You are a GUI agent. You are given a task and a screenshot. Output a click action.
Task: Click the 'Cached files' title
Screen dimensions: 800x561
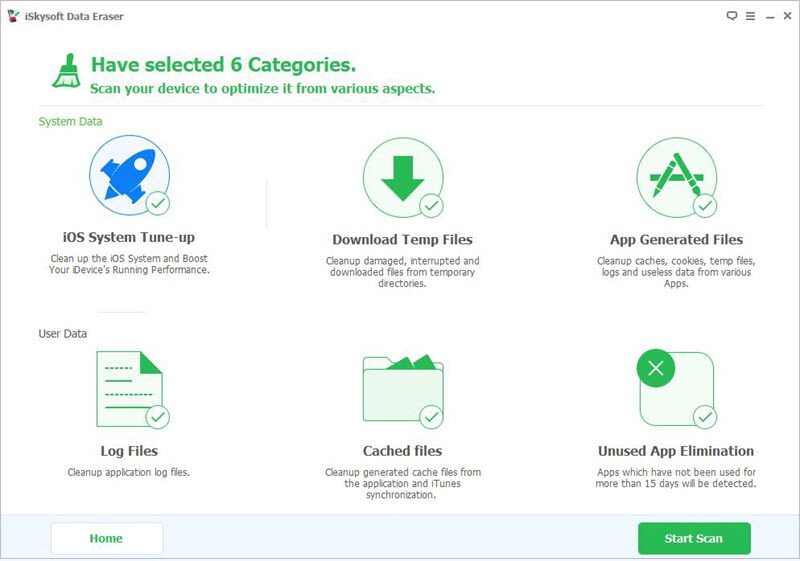tap(403, 451)
